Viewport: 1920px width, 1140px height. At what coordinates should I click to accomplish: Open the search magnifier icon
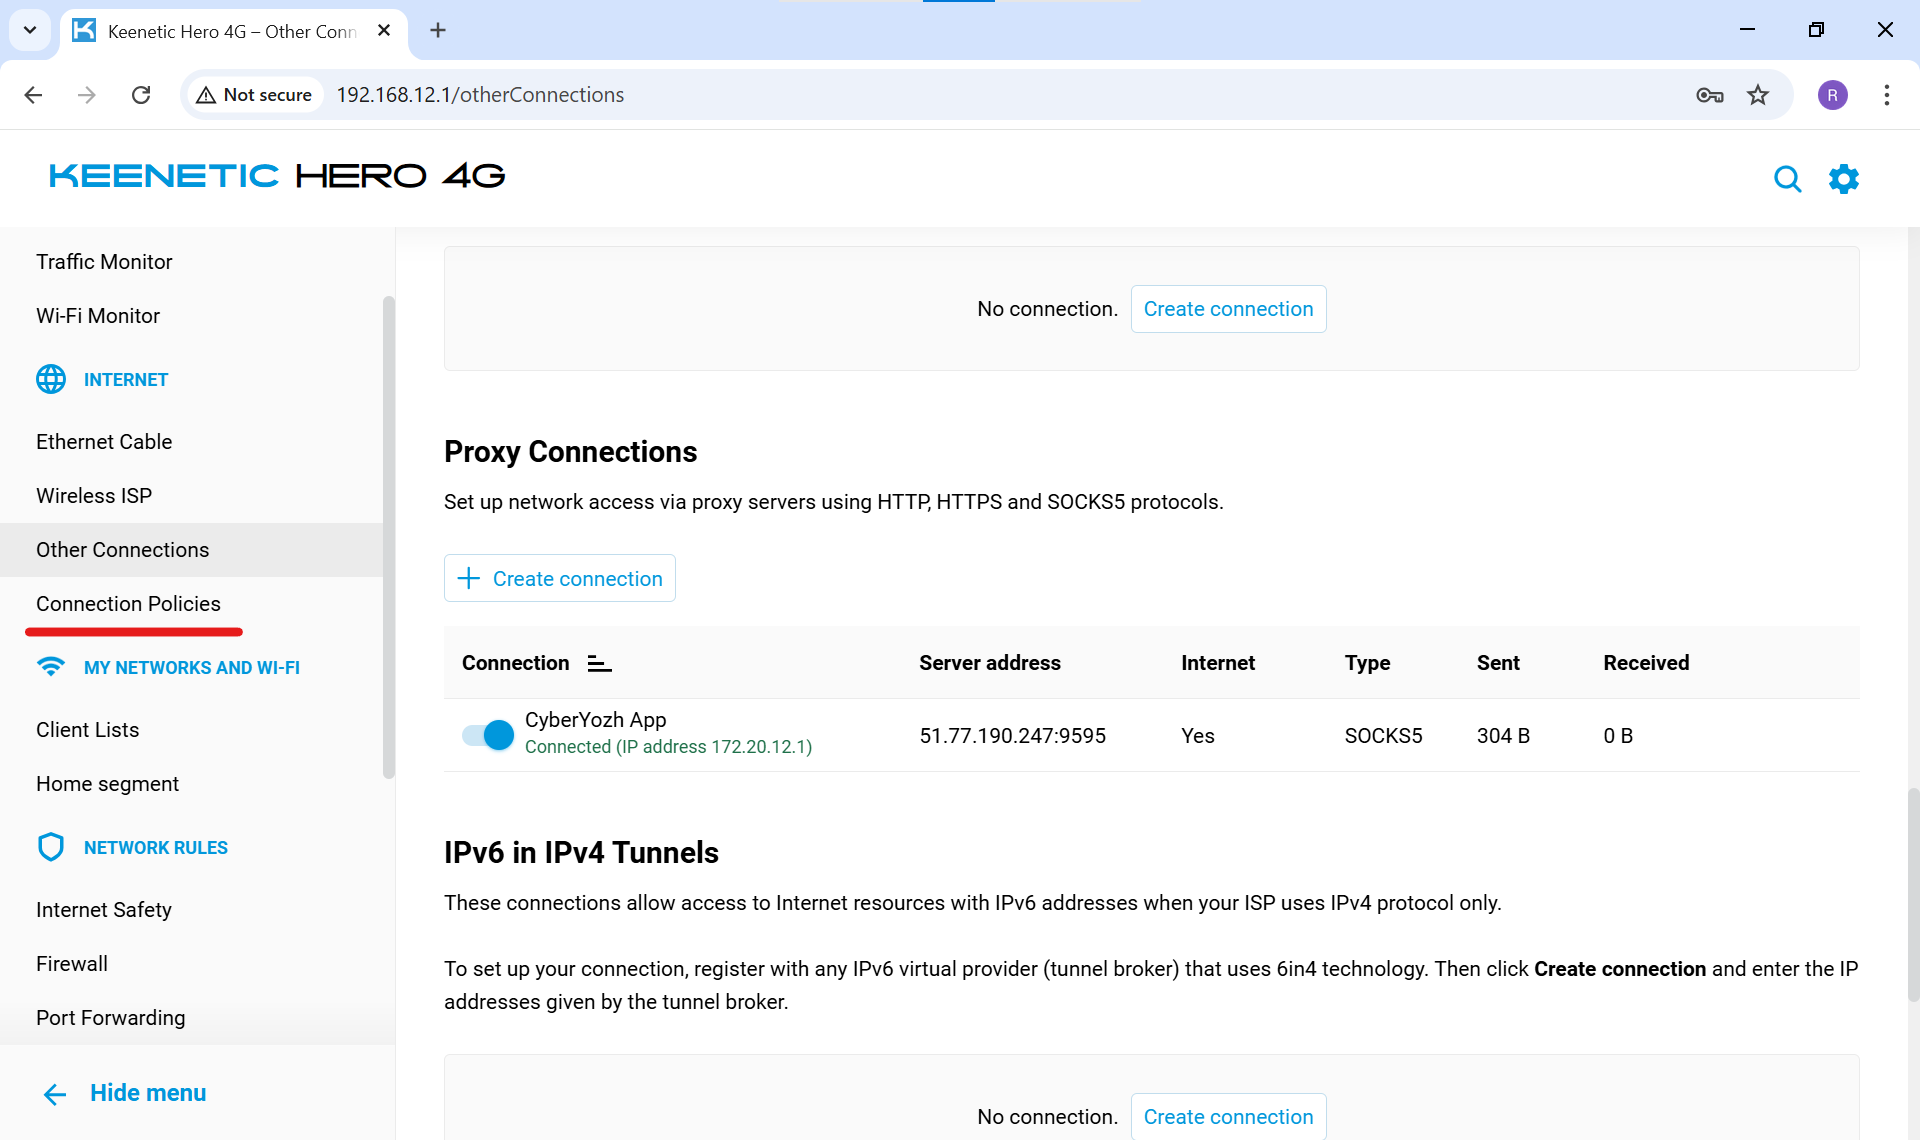point(1787,179)
